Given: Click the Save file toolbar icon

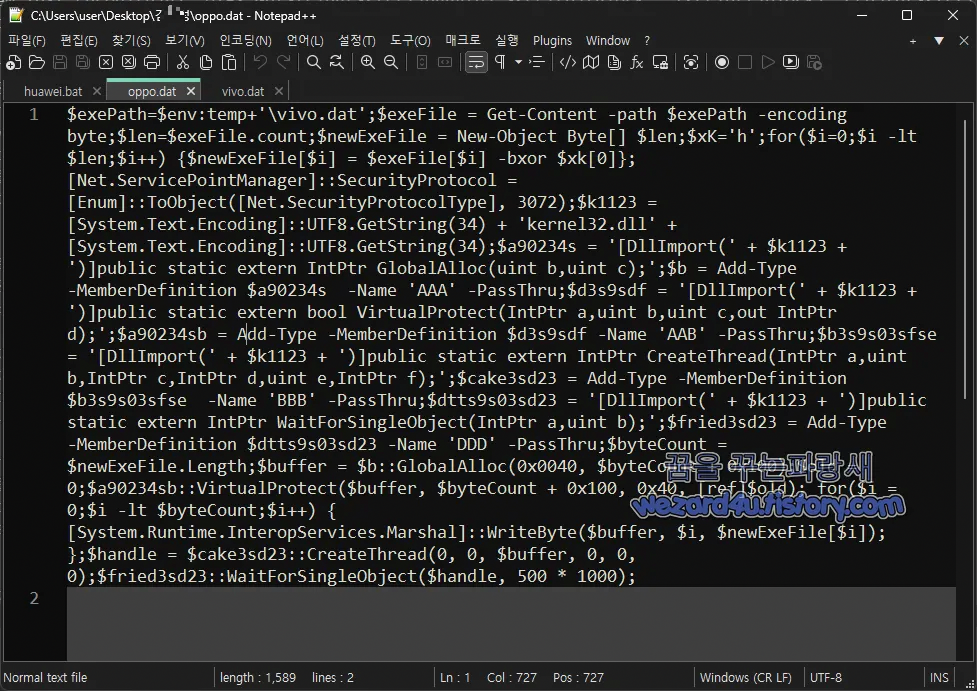Looking at the screenshot, I should [60, 62].
